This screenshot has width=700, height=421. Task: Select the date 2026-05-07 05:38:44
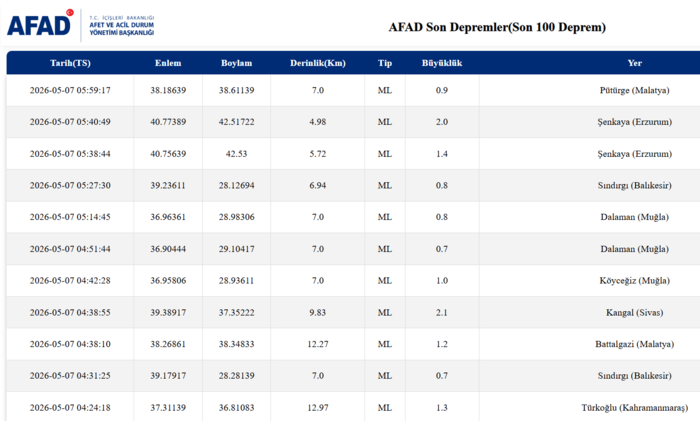click(x=70, y=154)
